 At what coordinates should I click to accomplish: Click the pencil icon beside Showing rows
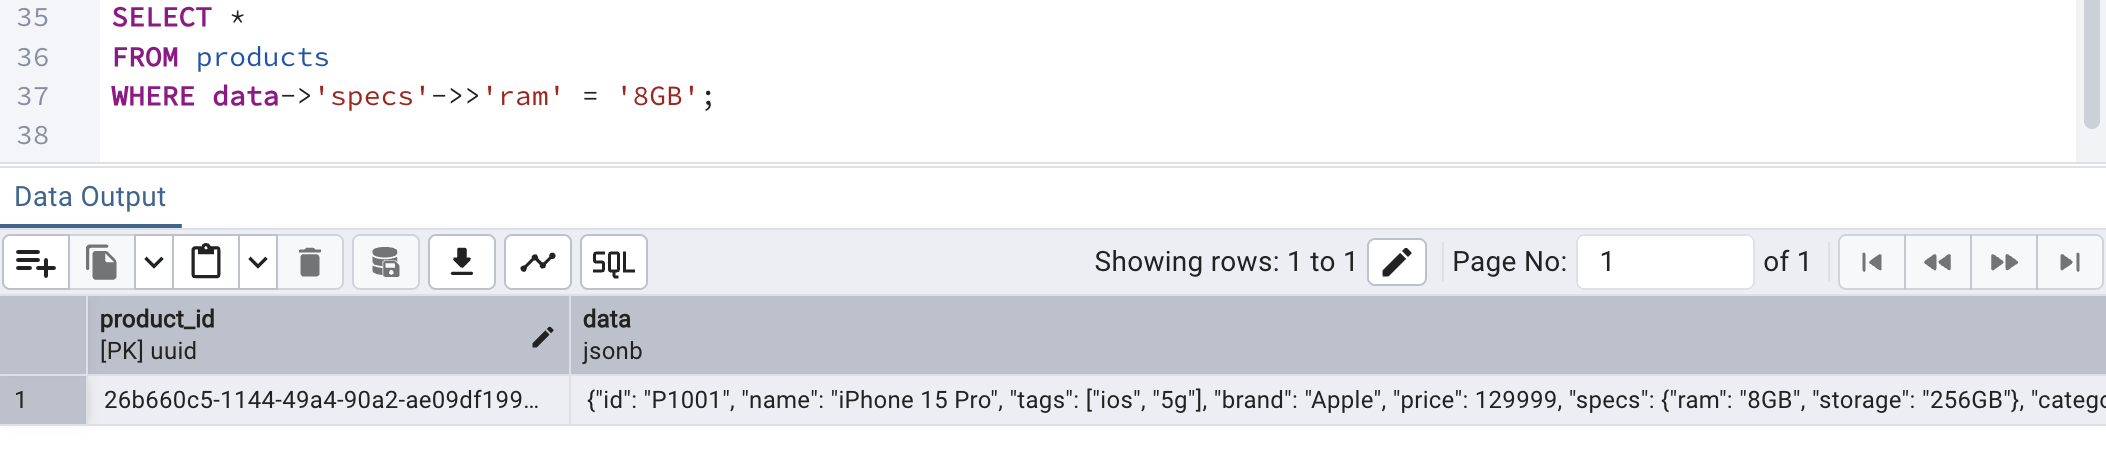1396,262
